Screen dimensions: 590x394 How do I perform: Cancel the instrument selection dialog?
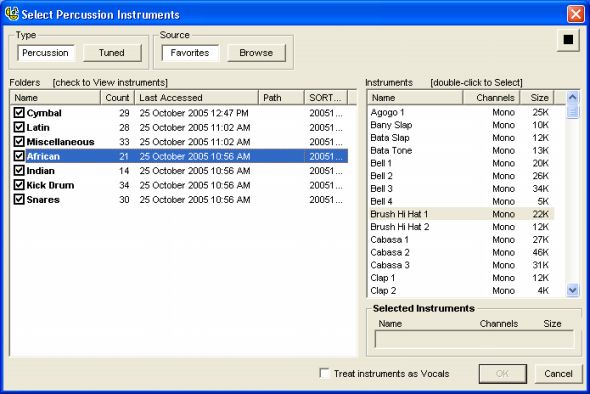point(558,373)
